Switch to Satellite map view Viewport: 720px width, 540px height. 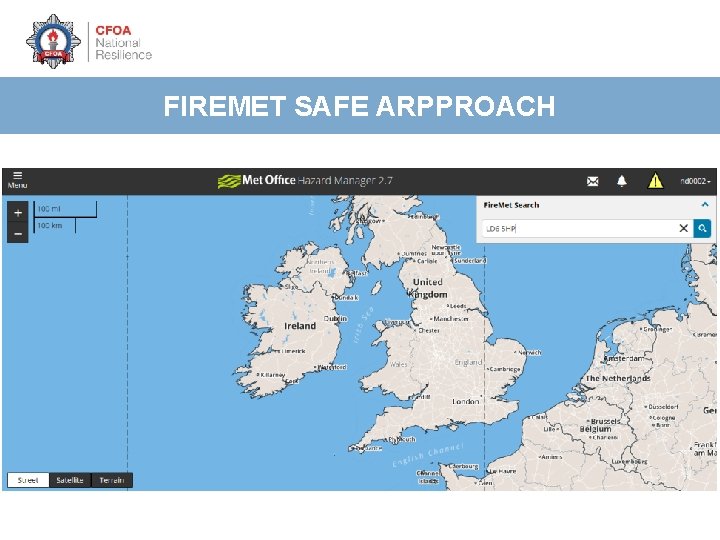(x=70, y=480)
